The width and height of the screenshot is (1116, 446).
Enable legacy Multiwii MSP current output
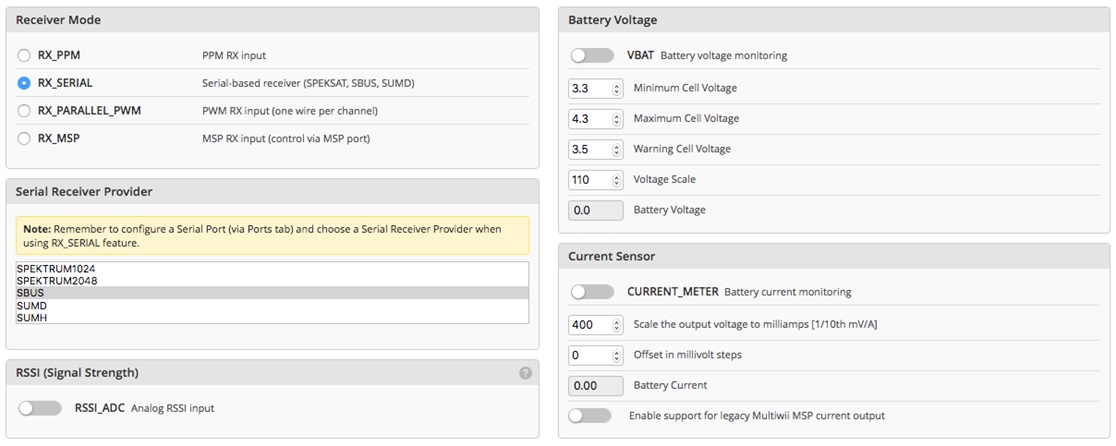click(x=590, y=415)
